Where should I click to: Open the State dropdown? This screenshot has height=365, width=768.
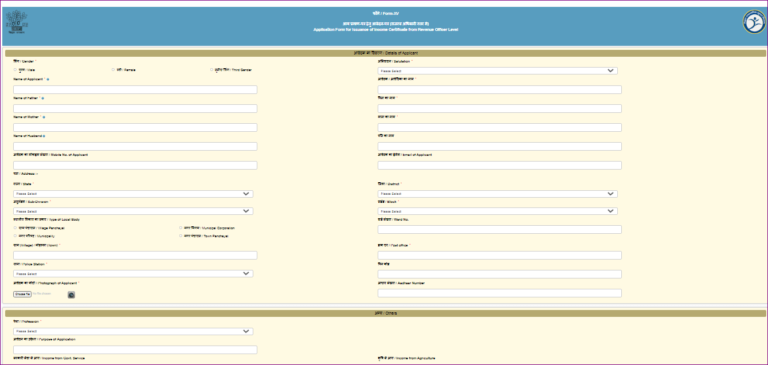pos(133,194)
